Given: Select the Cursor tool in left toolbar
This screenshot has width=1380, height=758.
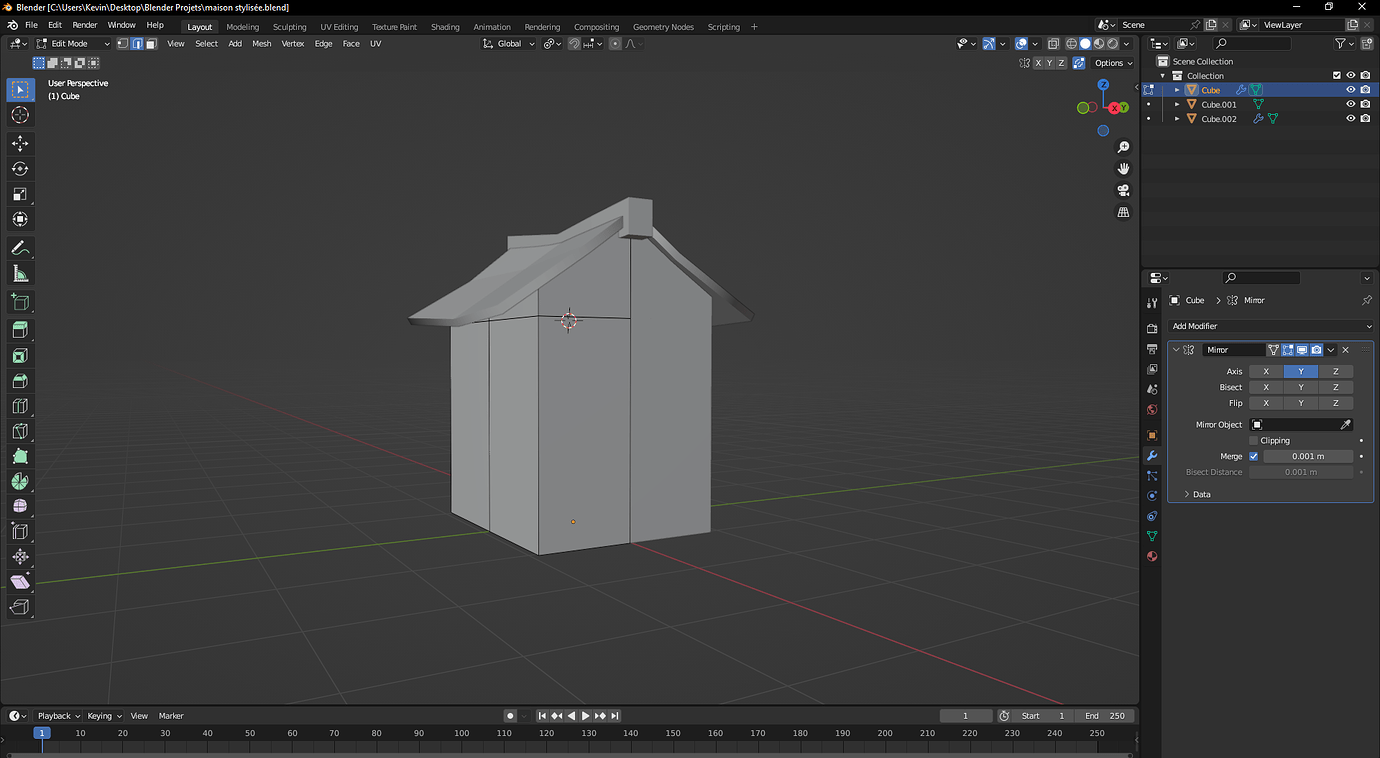Looking at the screenshot, I should [20, 115].
